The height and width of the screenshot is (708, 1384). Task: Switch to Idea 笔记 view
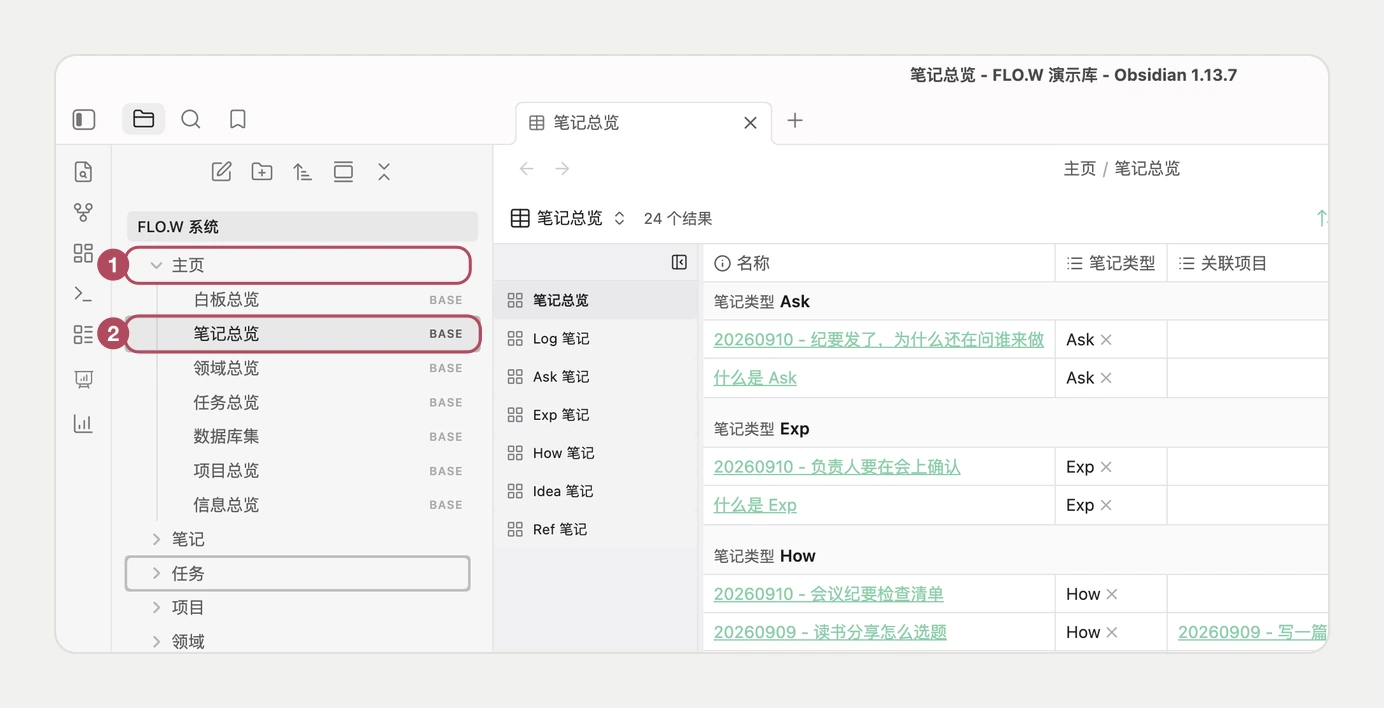coord(595,490)
